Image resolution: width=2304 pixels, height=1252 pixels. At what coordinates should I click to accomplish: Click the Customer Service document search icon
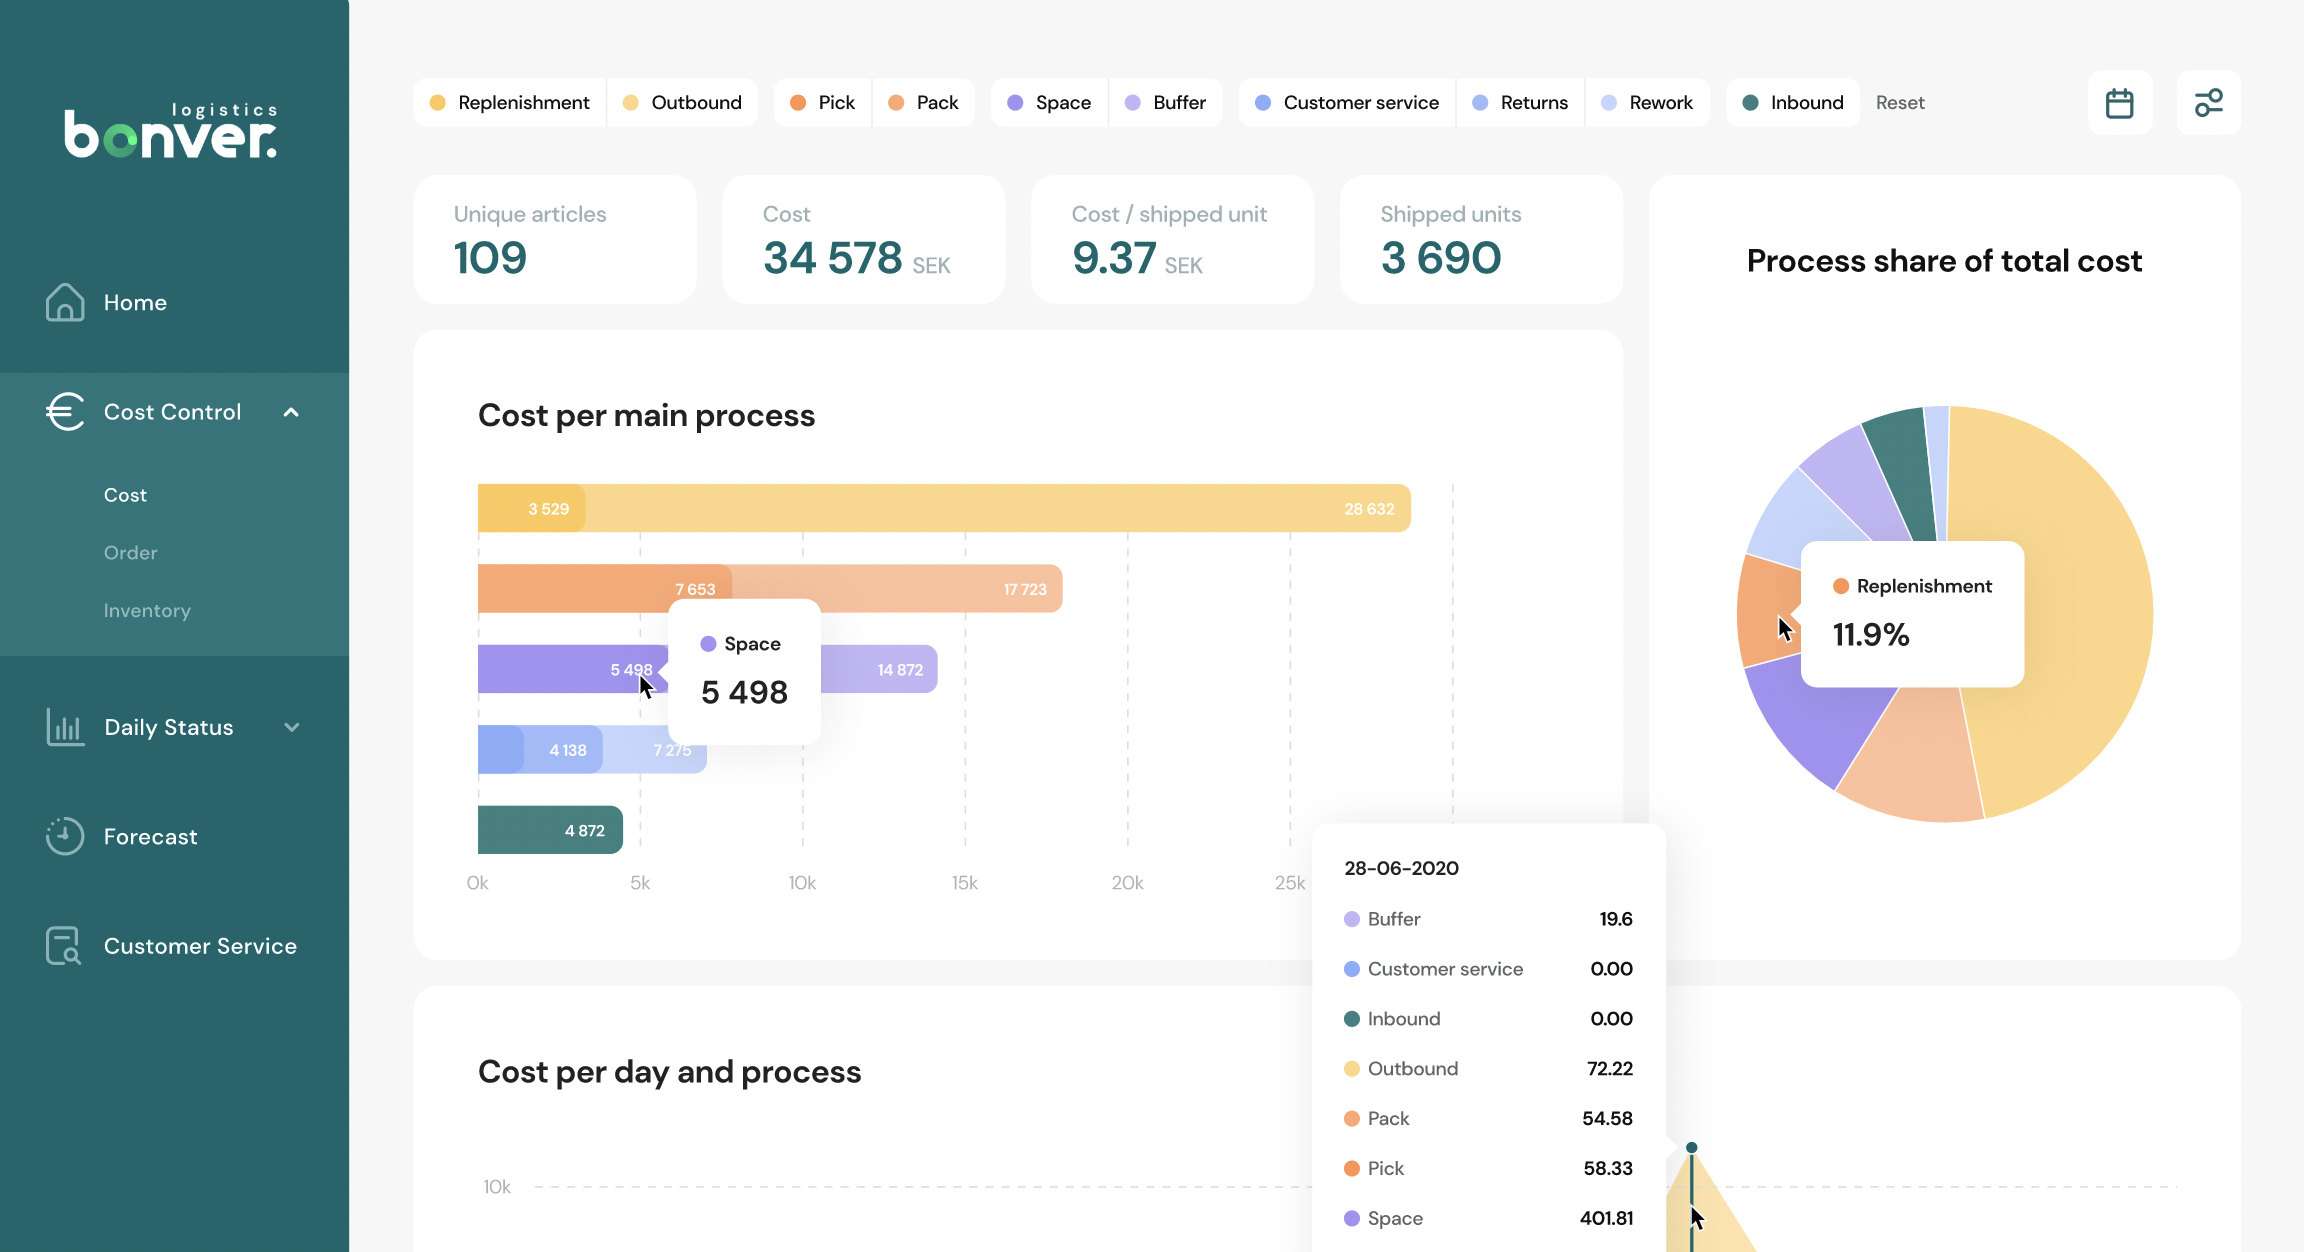tap(63, 945)
